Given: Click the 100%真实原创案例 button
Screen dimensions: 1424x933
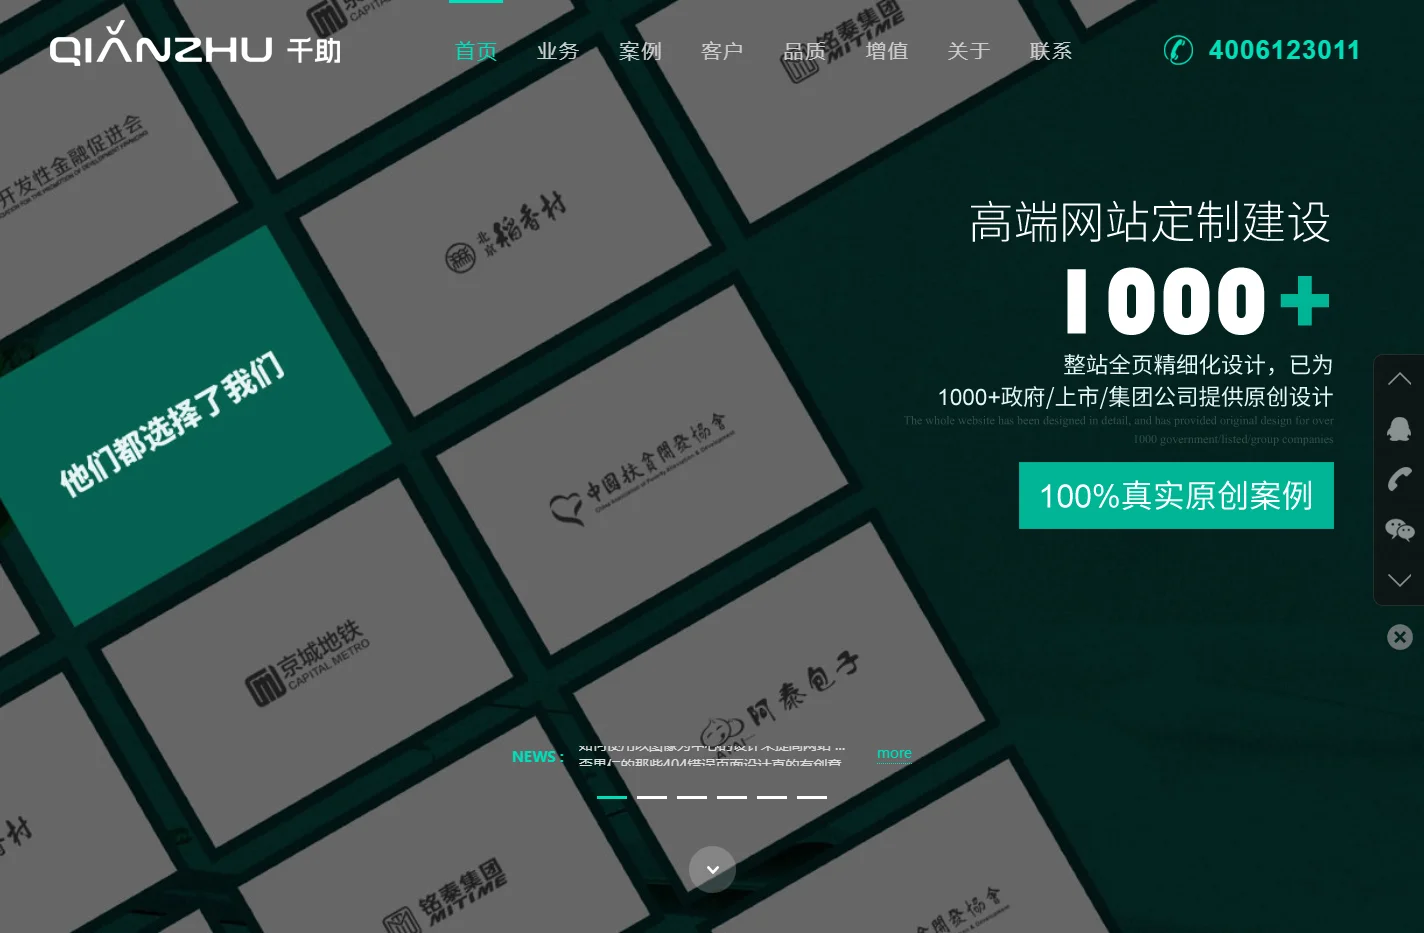Looking at the screenshot, I should coord(1176,495).
